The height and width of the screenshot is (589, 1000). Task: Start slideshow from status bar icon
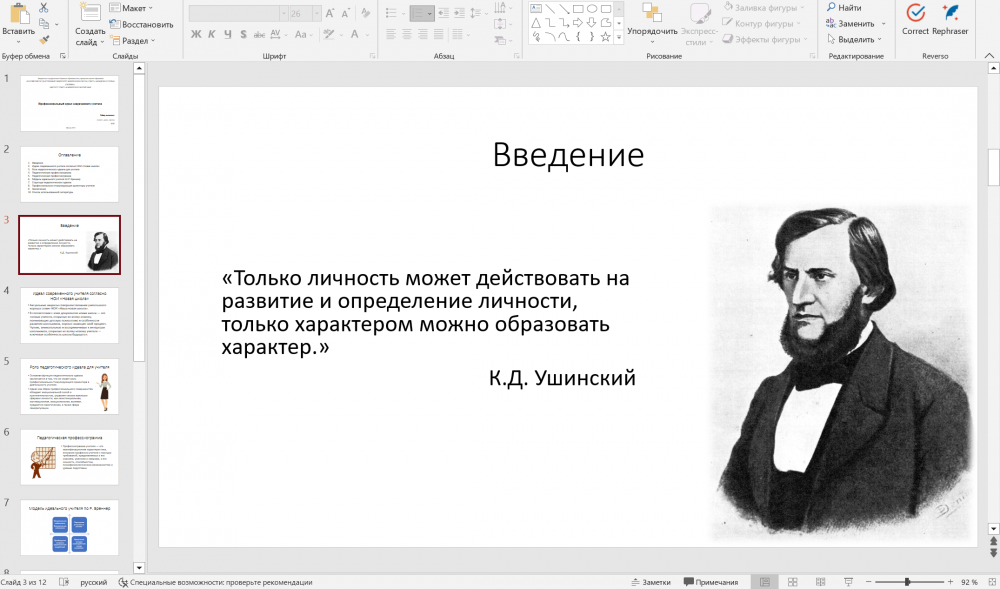coord(848,582)
